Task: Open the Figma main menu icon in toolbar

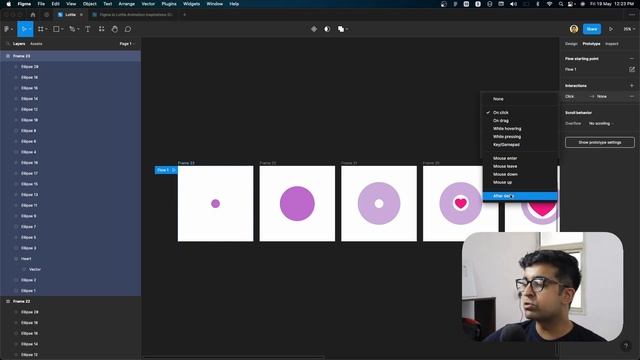Action: tap(7, 29)
